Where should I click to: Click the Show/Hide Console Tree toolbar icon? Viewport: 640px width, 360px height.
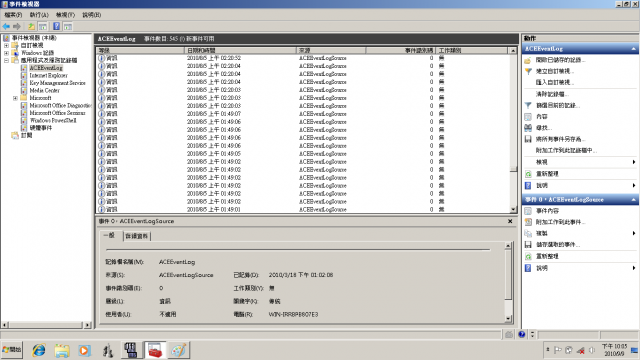point(42,27)
